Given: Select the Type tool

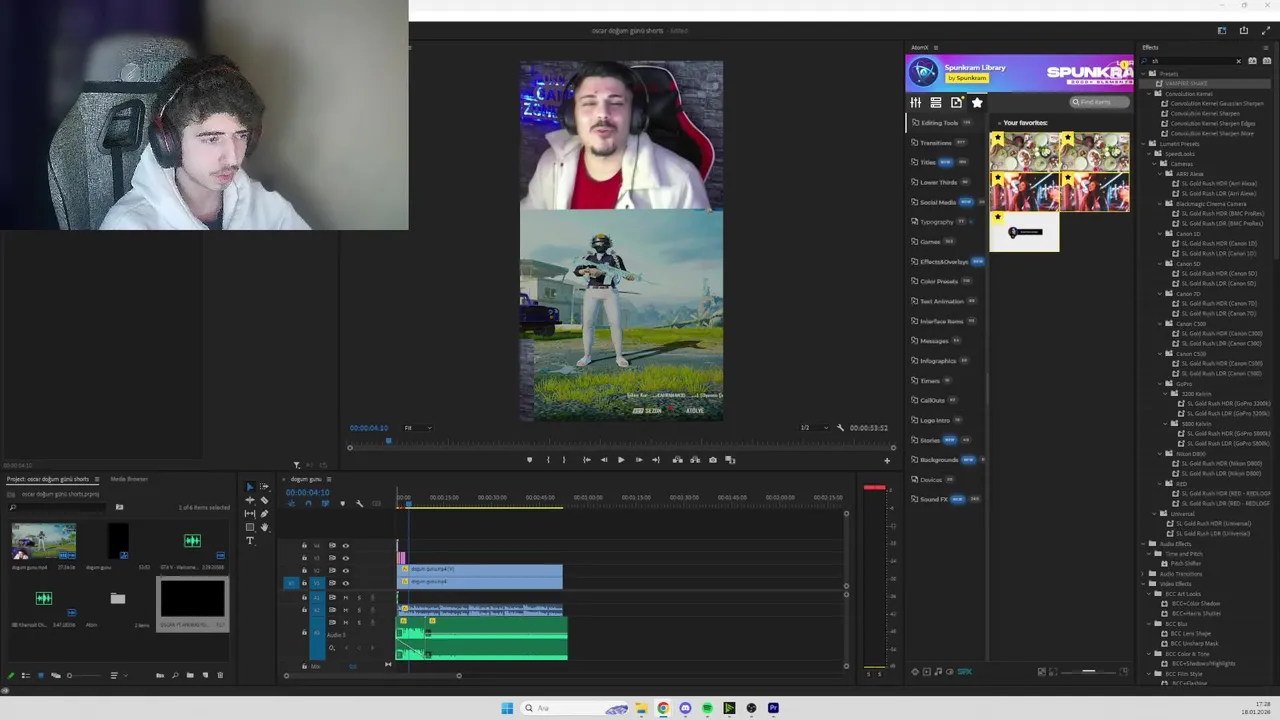Looking at the screenshot, I should (x=250, y=541).
